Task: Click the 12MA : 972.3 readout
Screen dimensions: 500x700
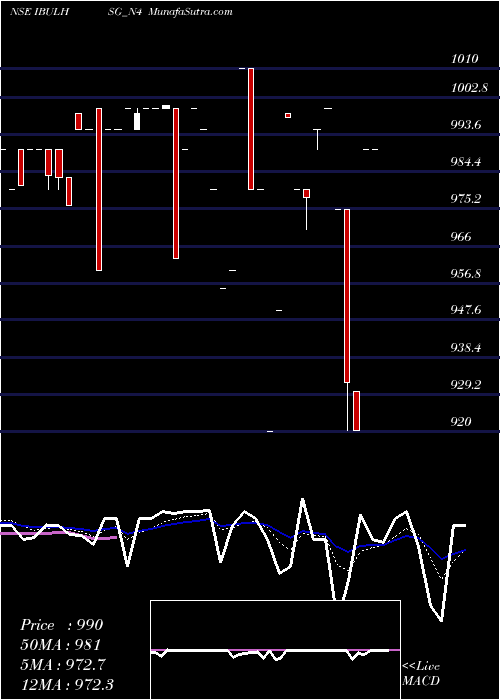Action: tap(67, 684)
